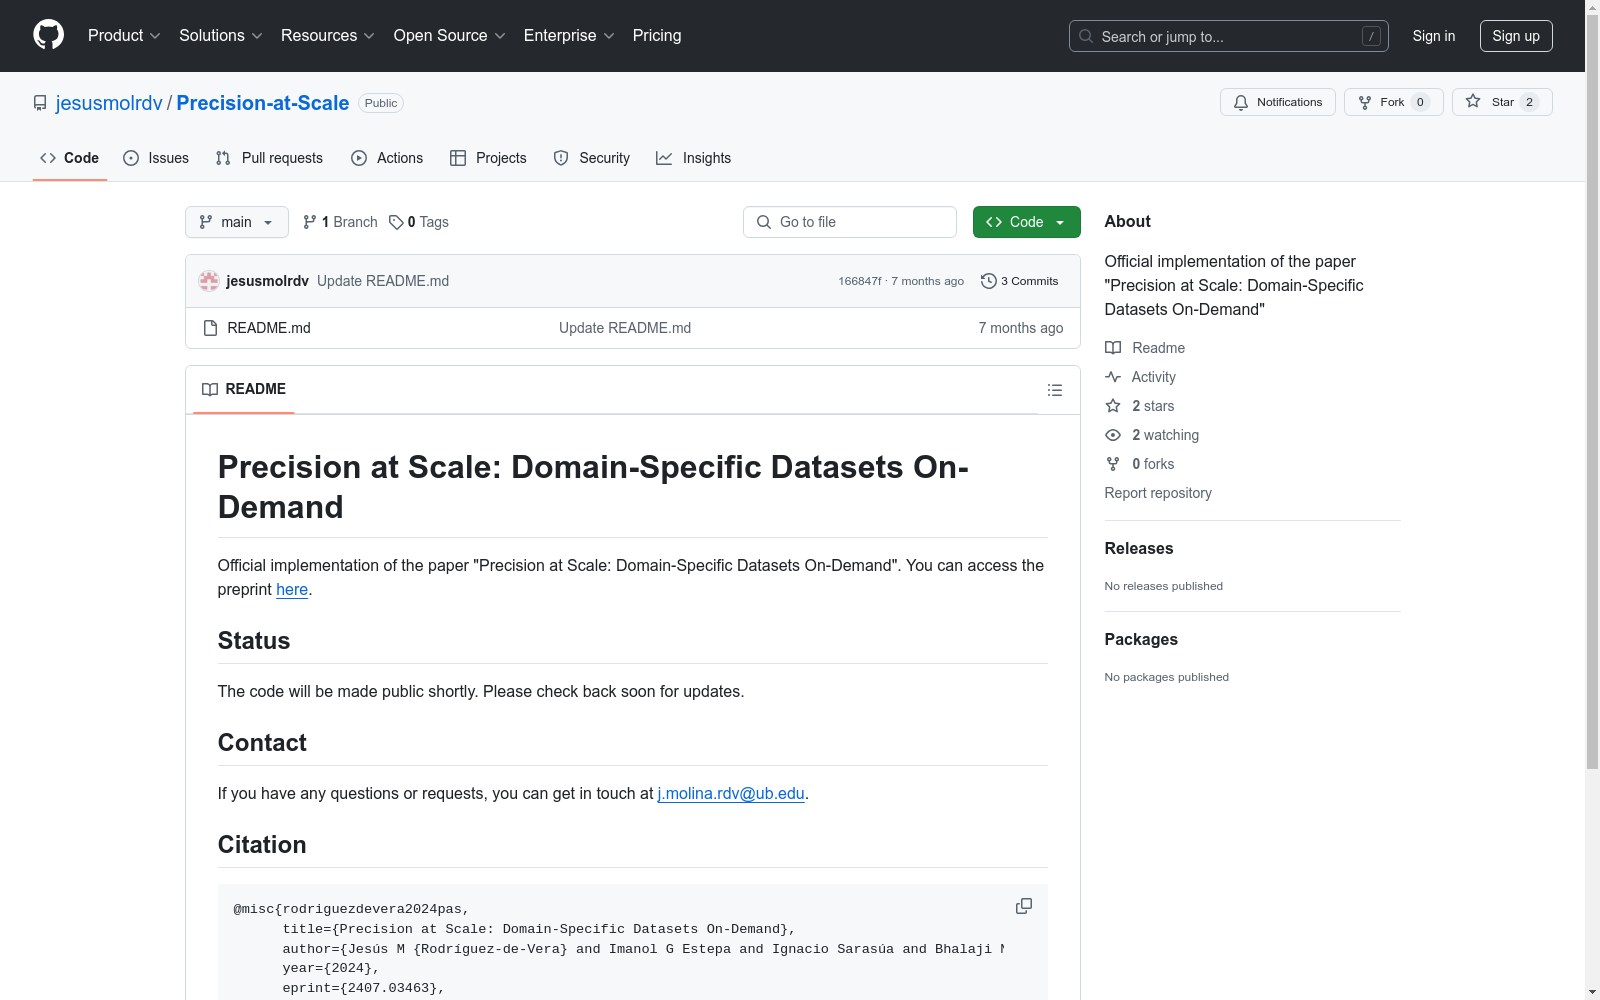
Task: Expand the Enterprise menu
Action: [x=569, y=35]
